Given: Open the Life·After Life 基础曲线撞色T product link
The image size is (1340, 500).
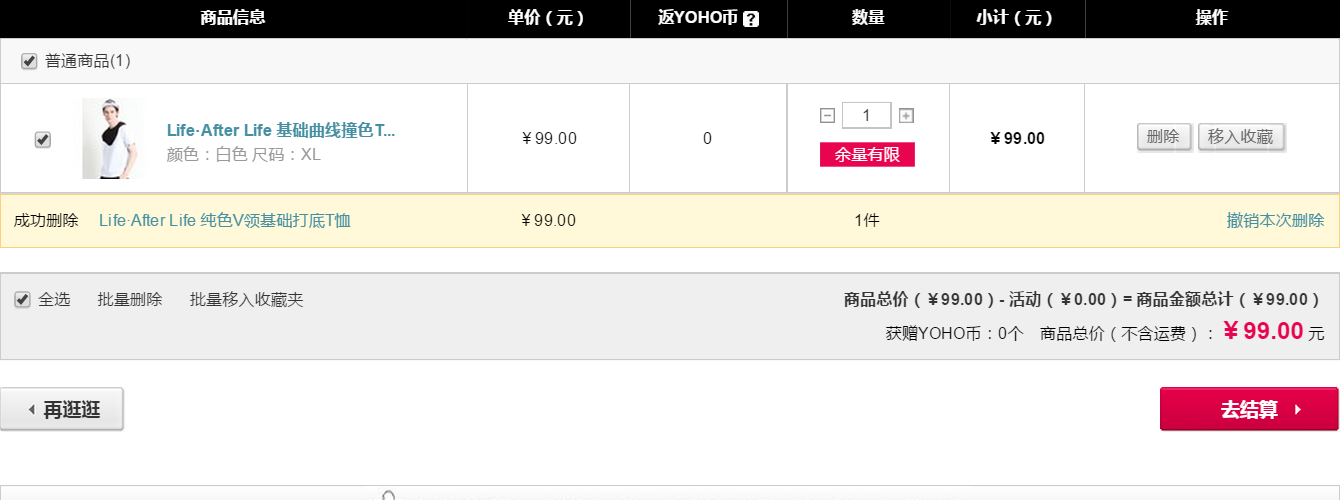Looking at the screenshot, I should 281,130.
